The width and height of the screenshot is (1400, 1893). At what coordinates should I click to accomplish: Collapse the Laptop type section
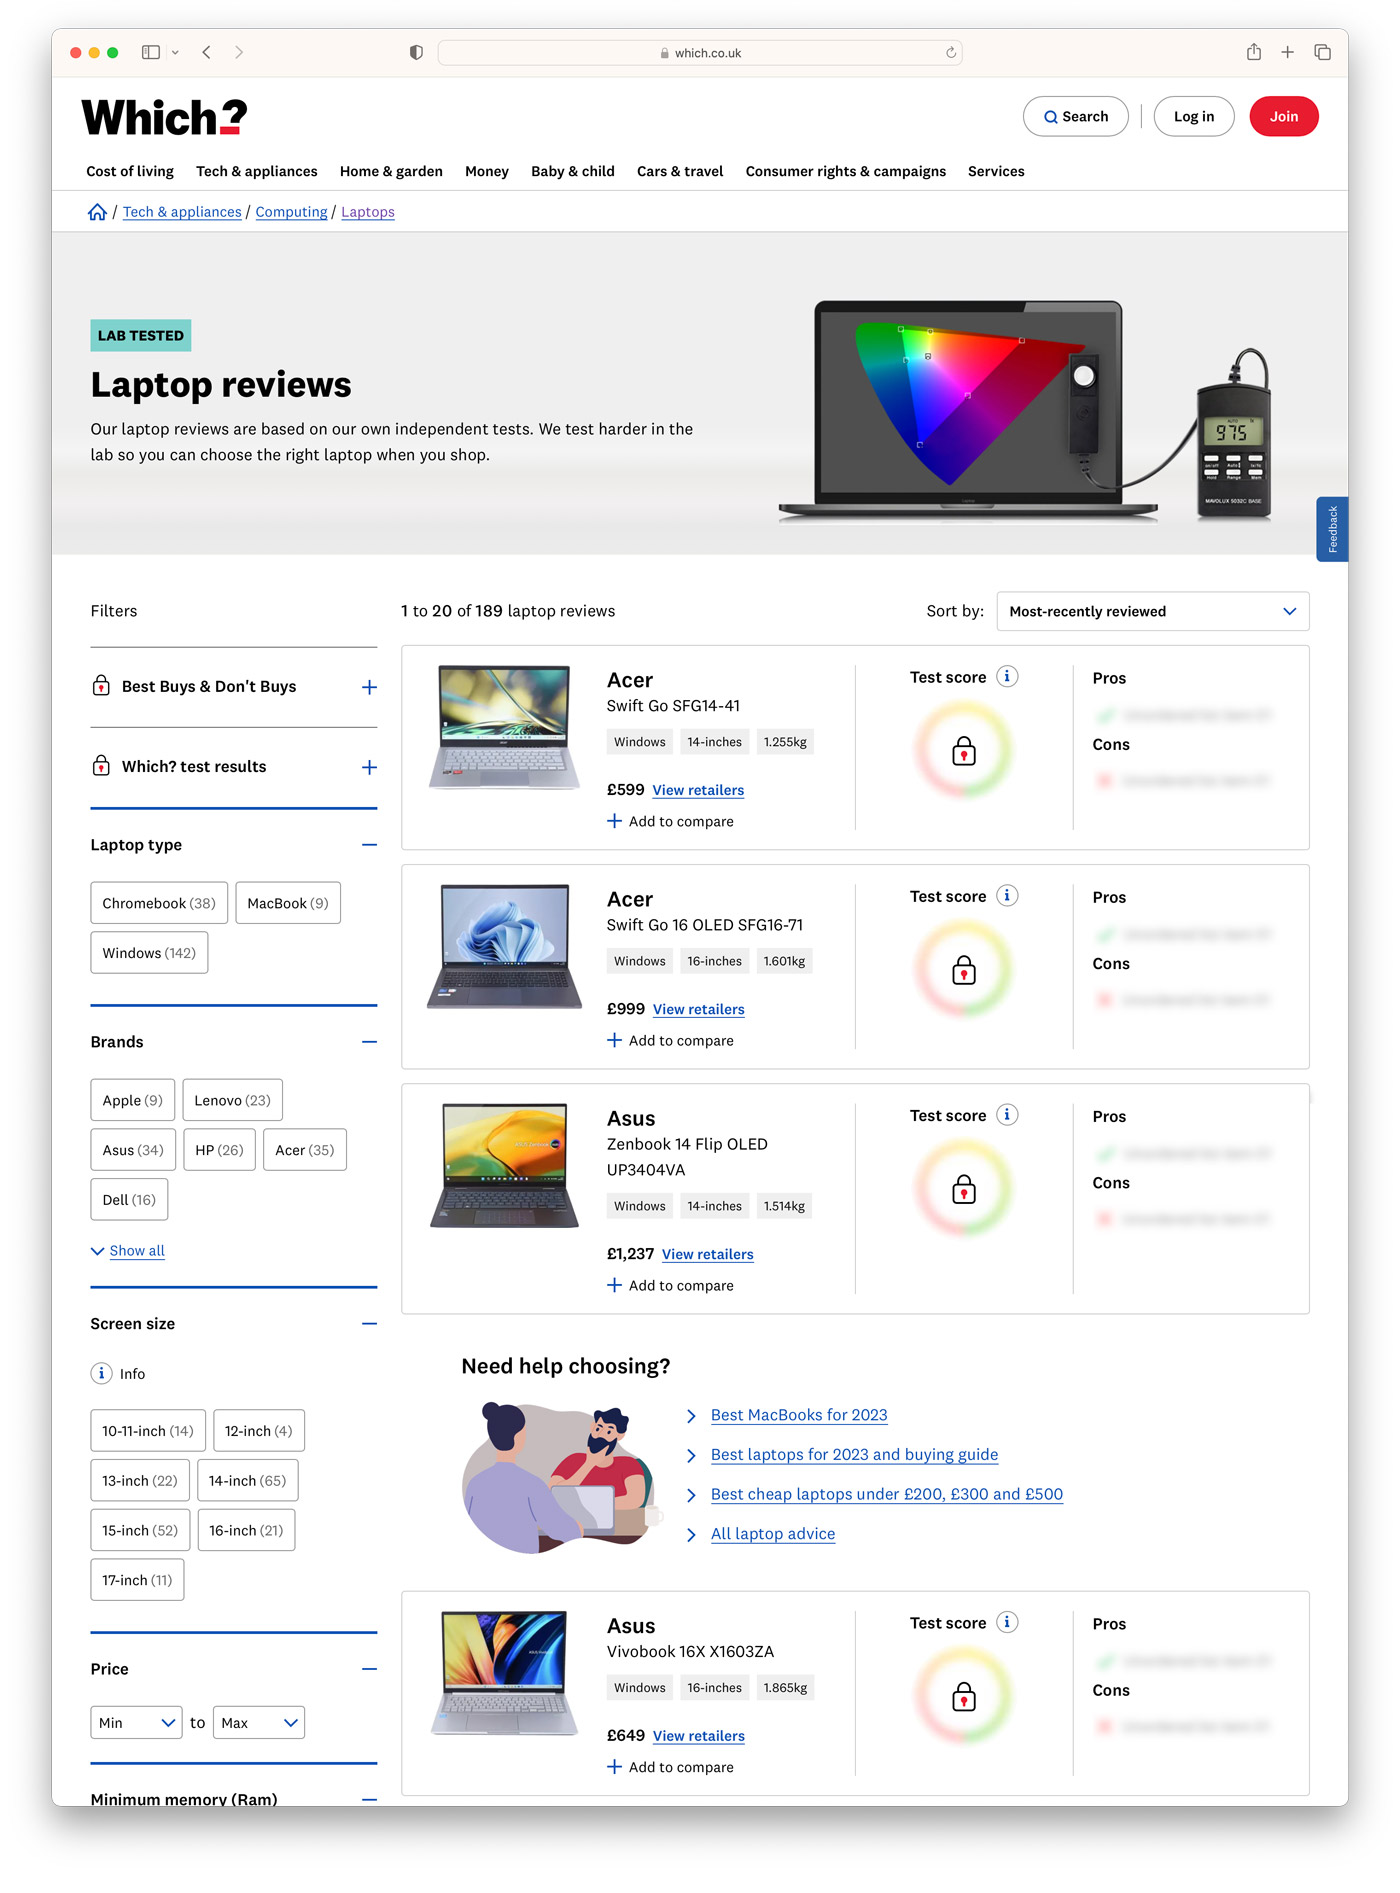(x=369, y=845)
